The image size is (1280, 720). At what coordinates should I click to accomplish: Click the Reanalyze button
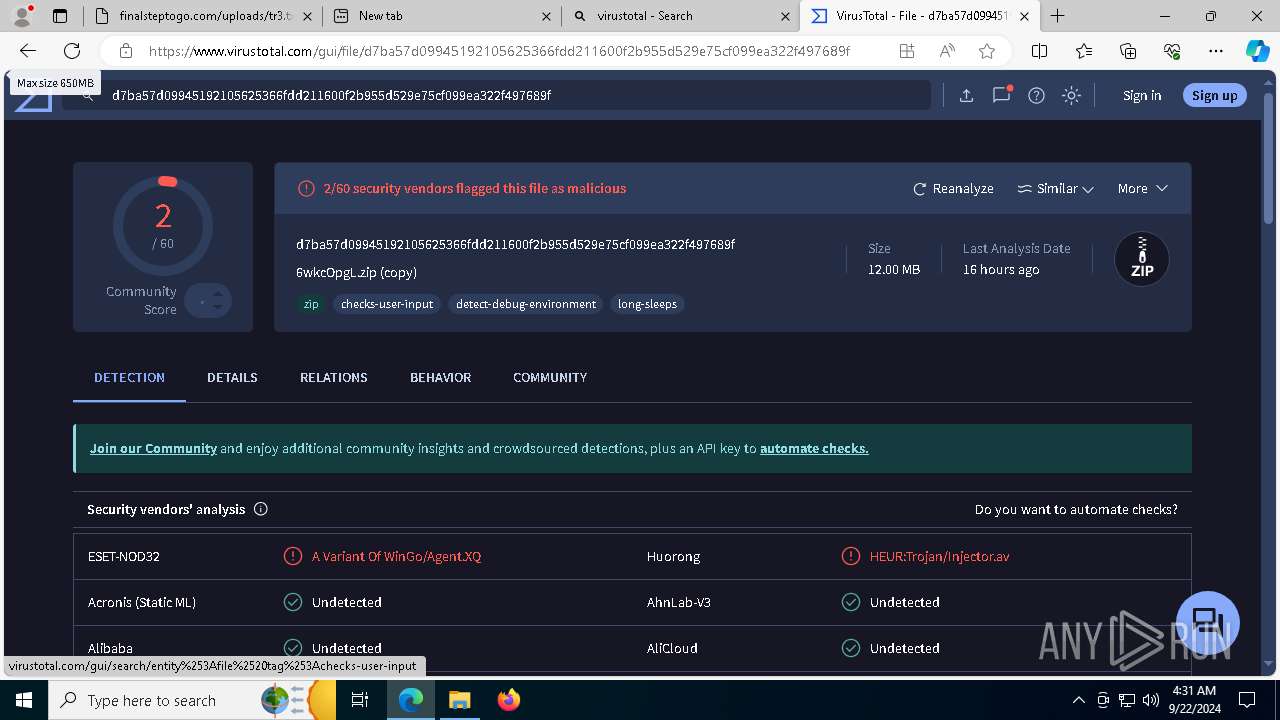pyautogui.click(x=953, y=188)
